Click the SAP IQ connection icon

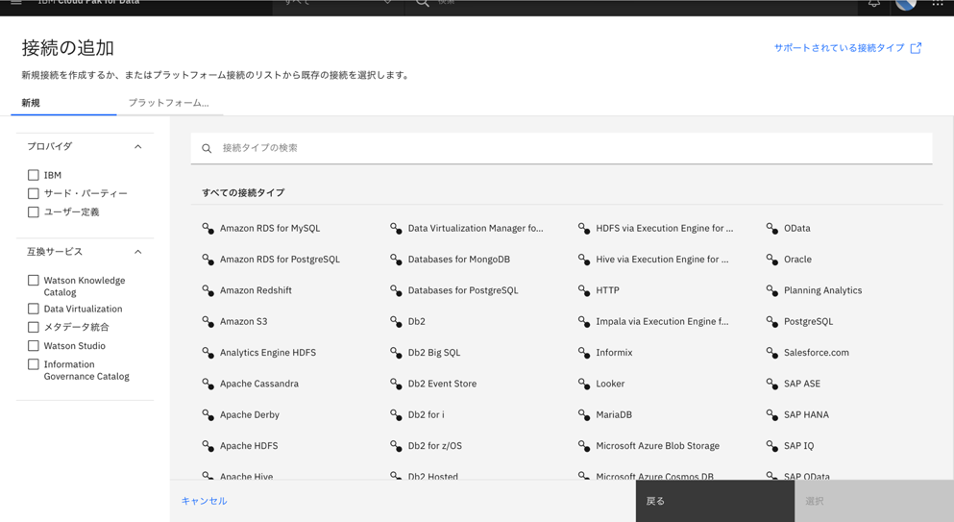[772, 445]
